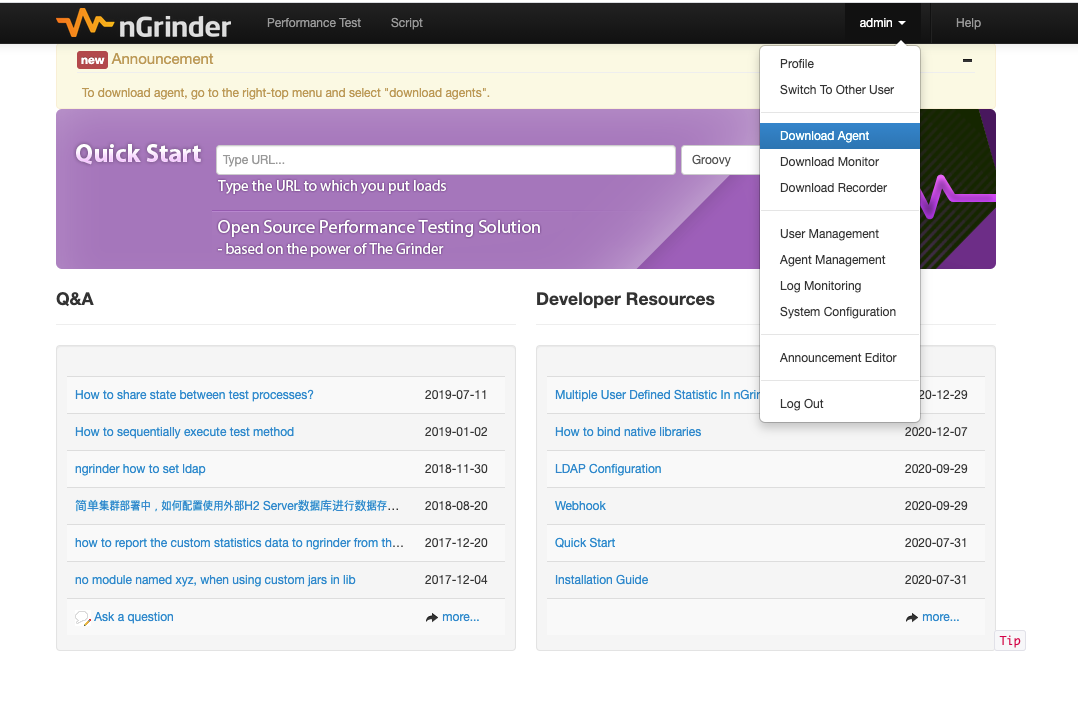
Task: Log Out from the admin menu
Action: click(839, 404)
